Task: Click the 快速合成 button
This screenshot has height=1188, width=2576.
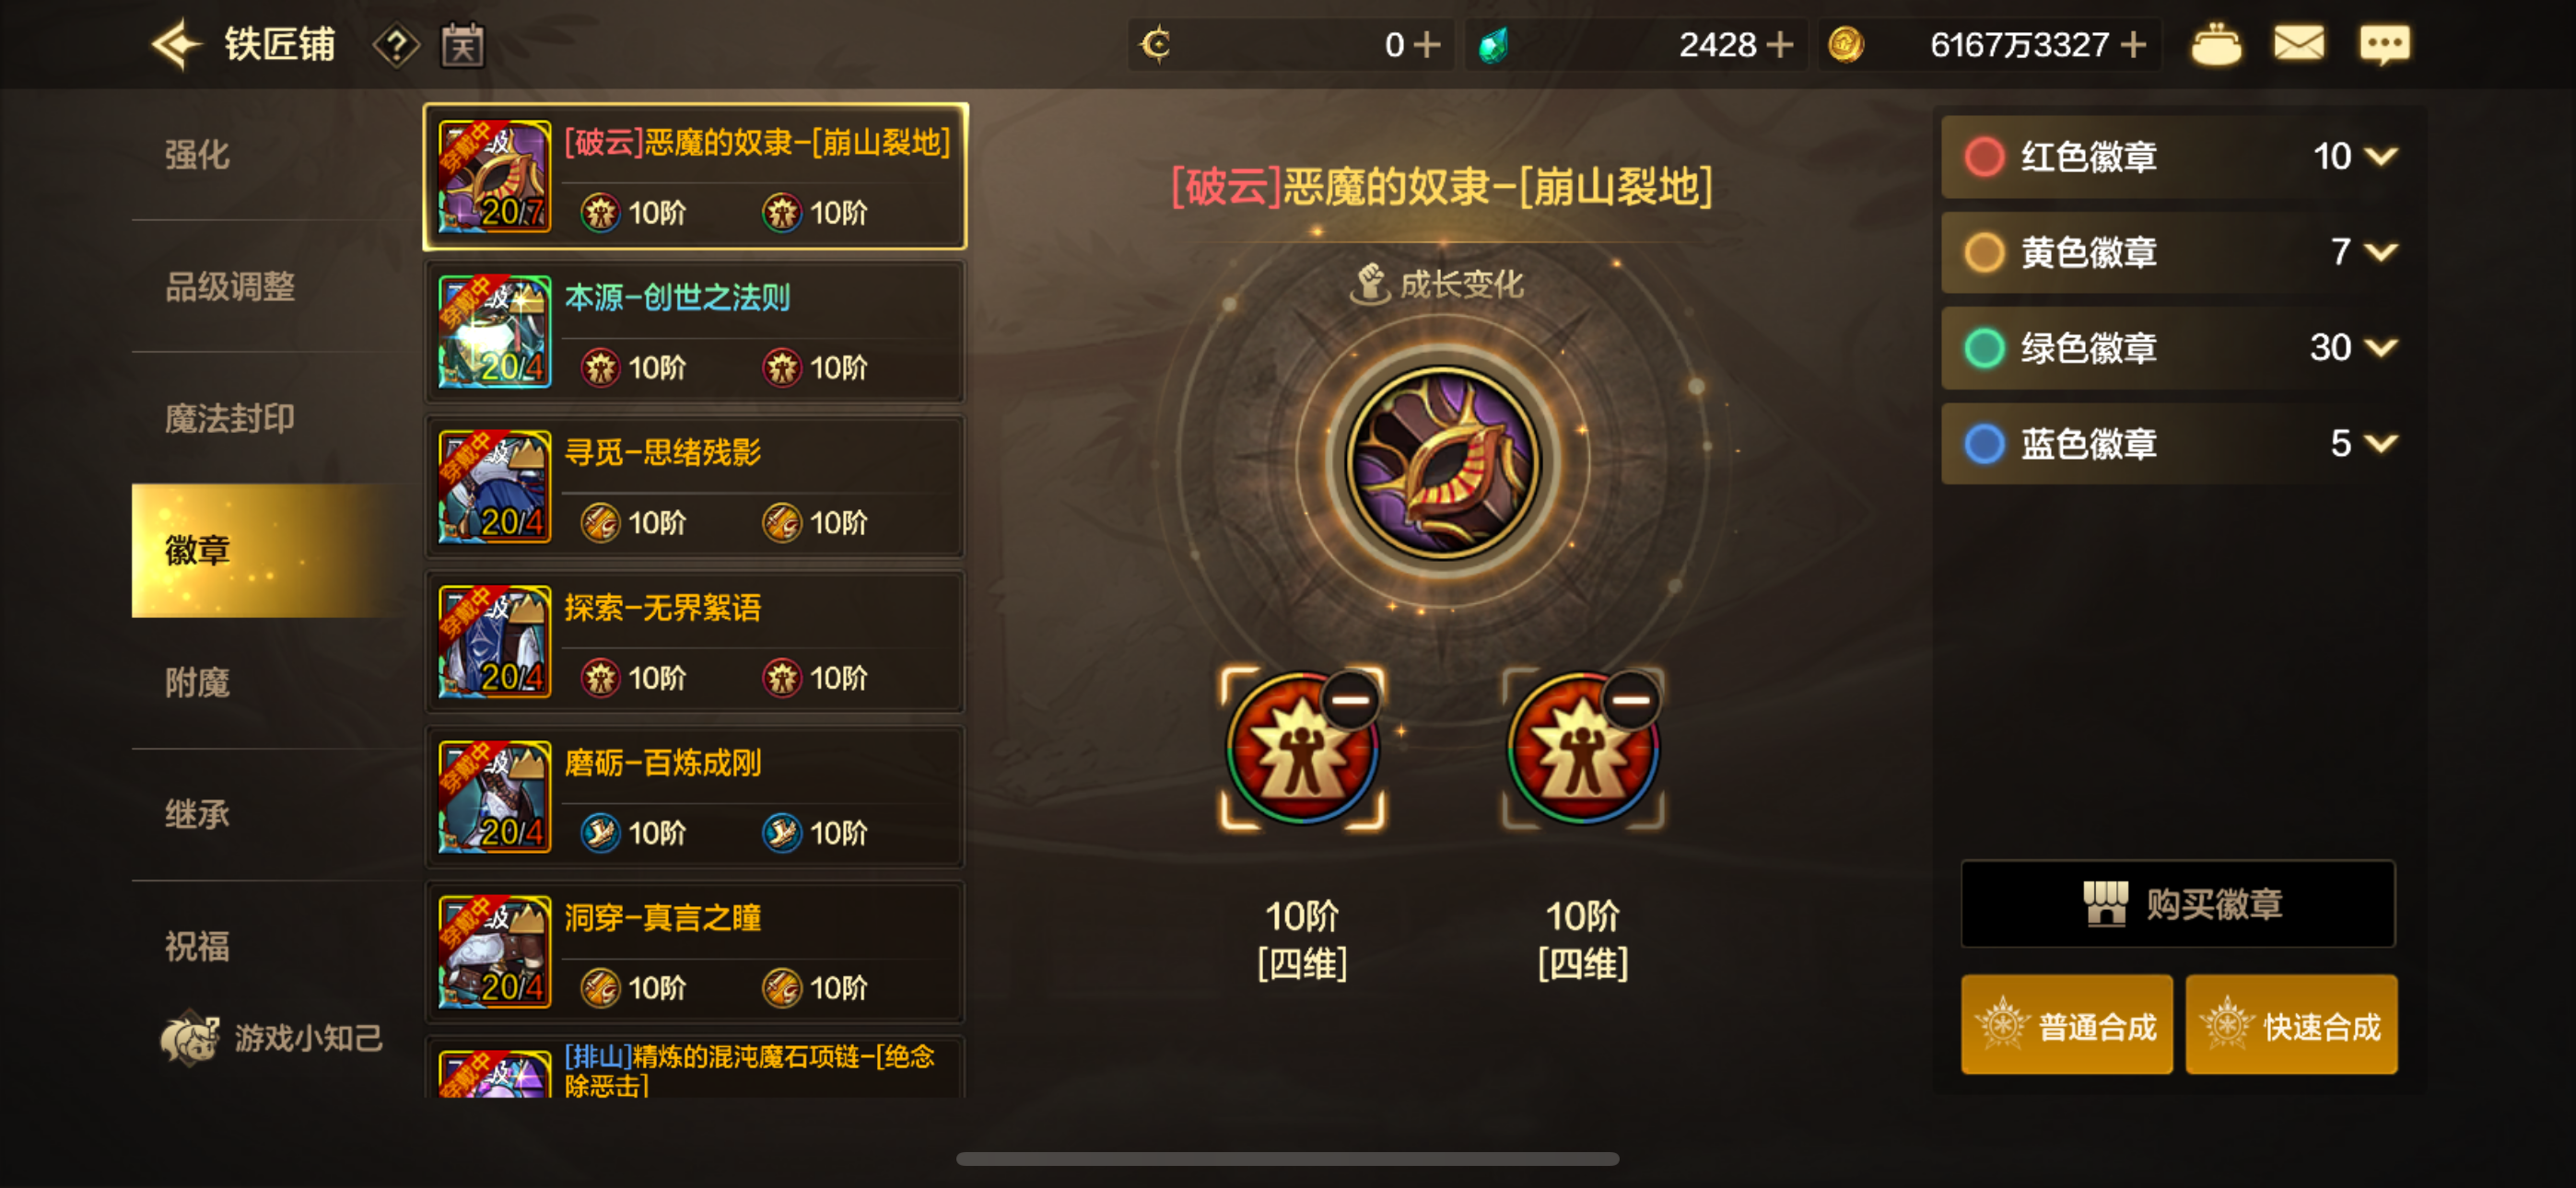Action: [x=2291, y=1025]
